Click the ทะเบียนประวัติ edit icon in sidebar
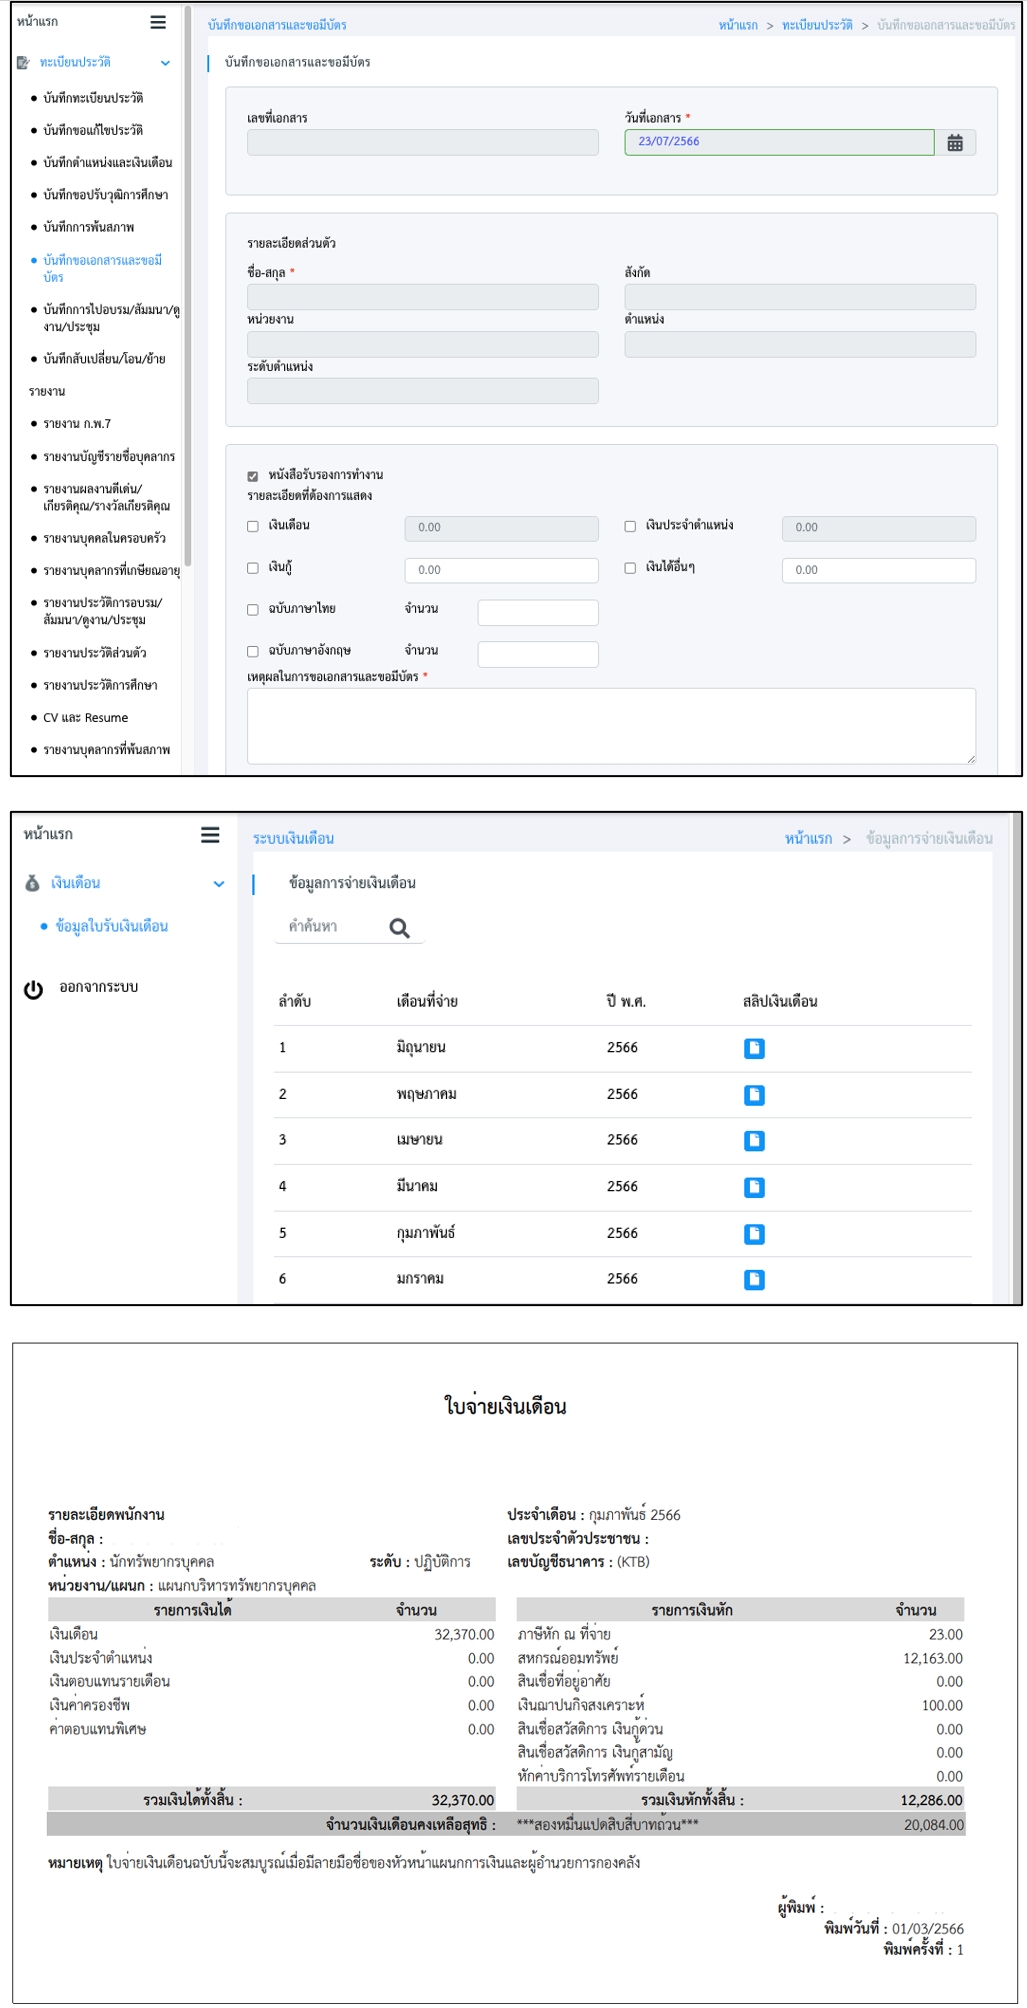 coord(23,63)
